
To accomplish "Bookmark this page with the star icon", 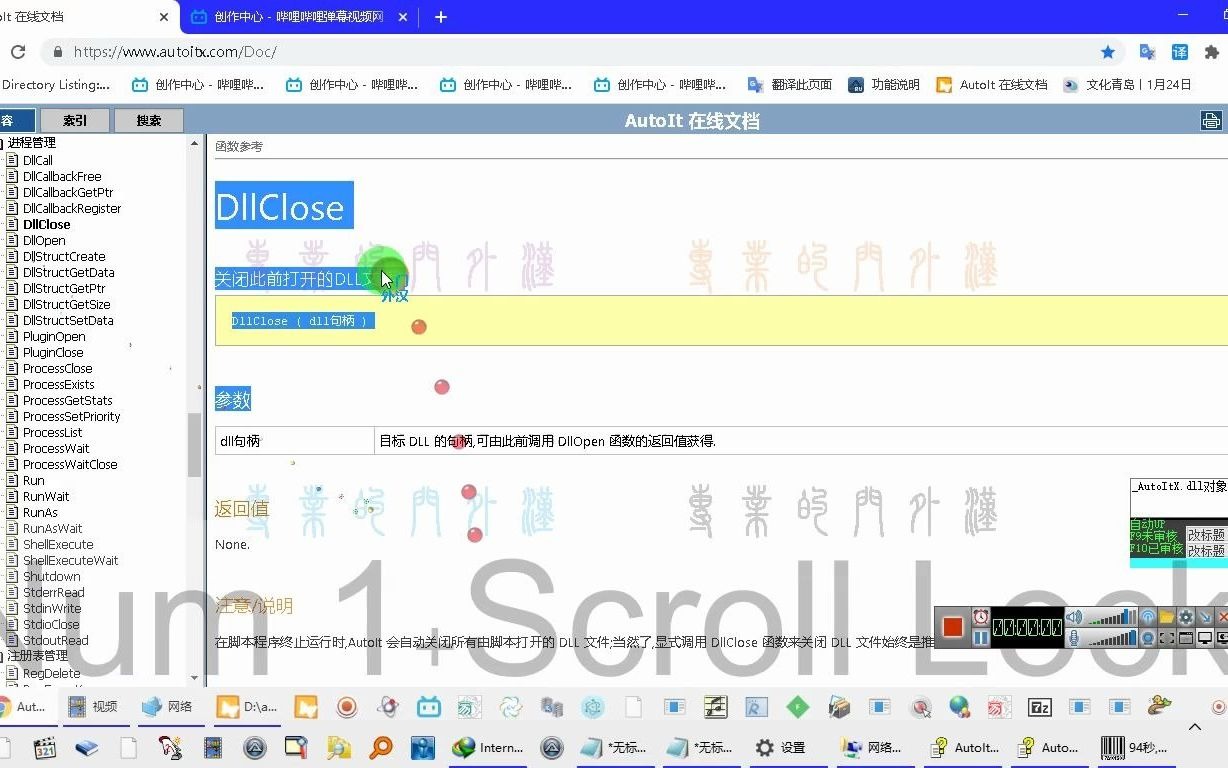I will [x=1108, y=52].
